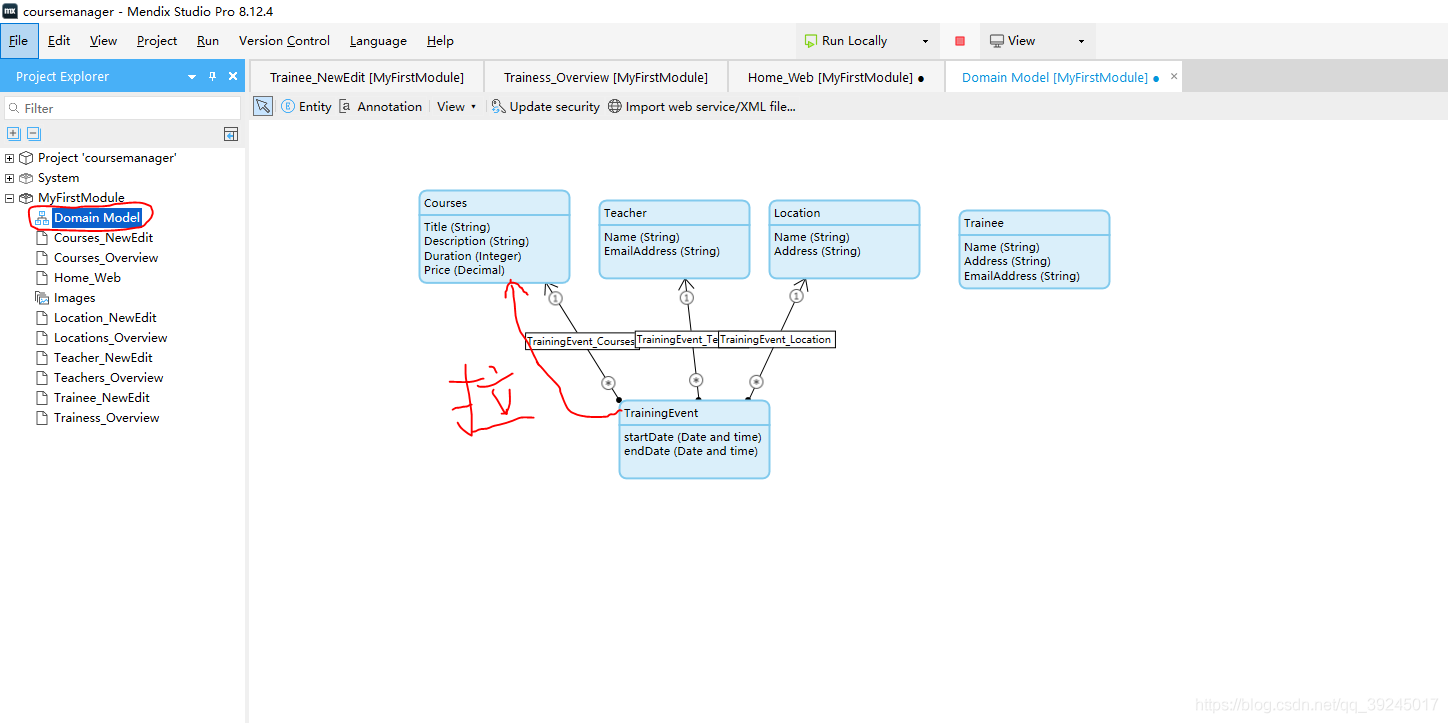This screenshot has width=1448, height=723.
Task: Toggle pin on Project Explorer panel
Action: [212, 77]
